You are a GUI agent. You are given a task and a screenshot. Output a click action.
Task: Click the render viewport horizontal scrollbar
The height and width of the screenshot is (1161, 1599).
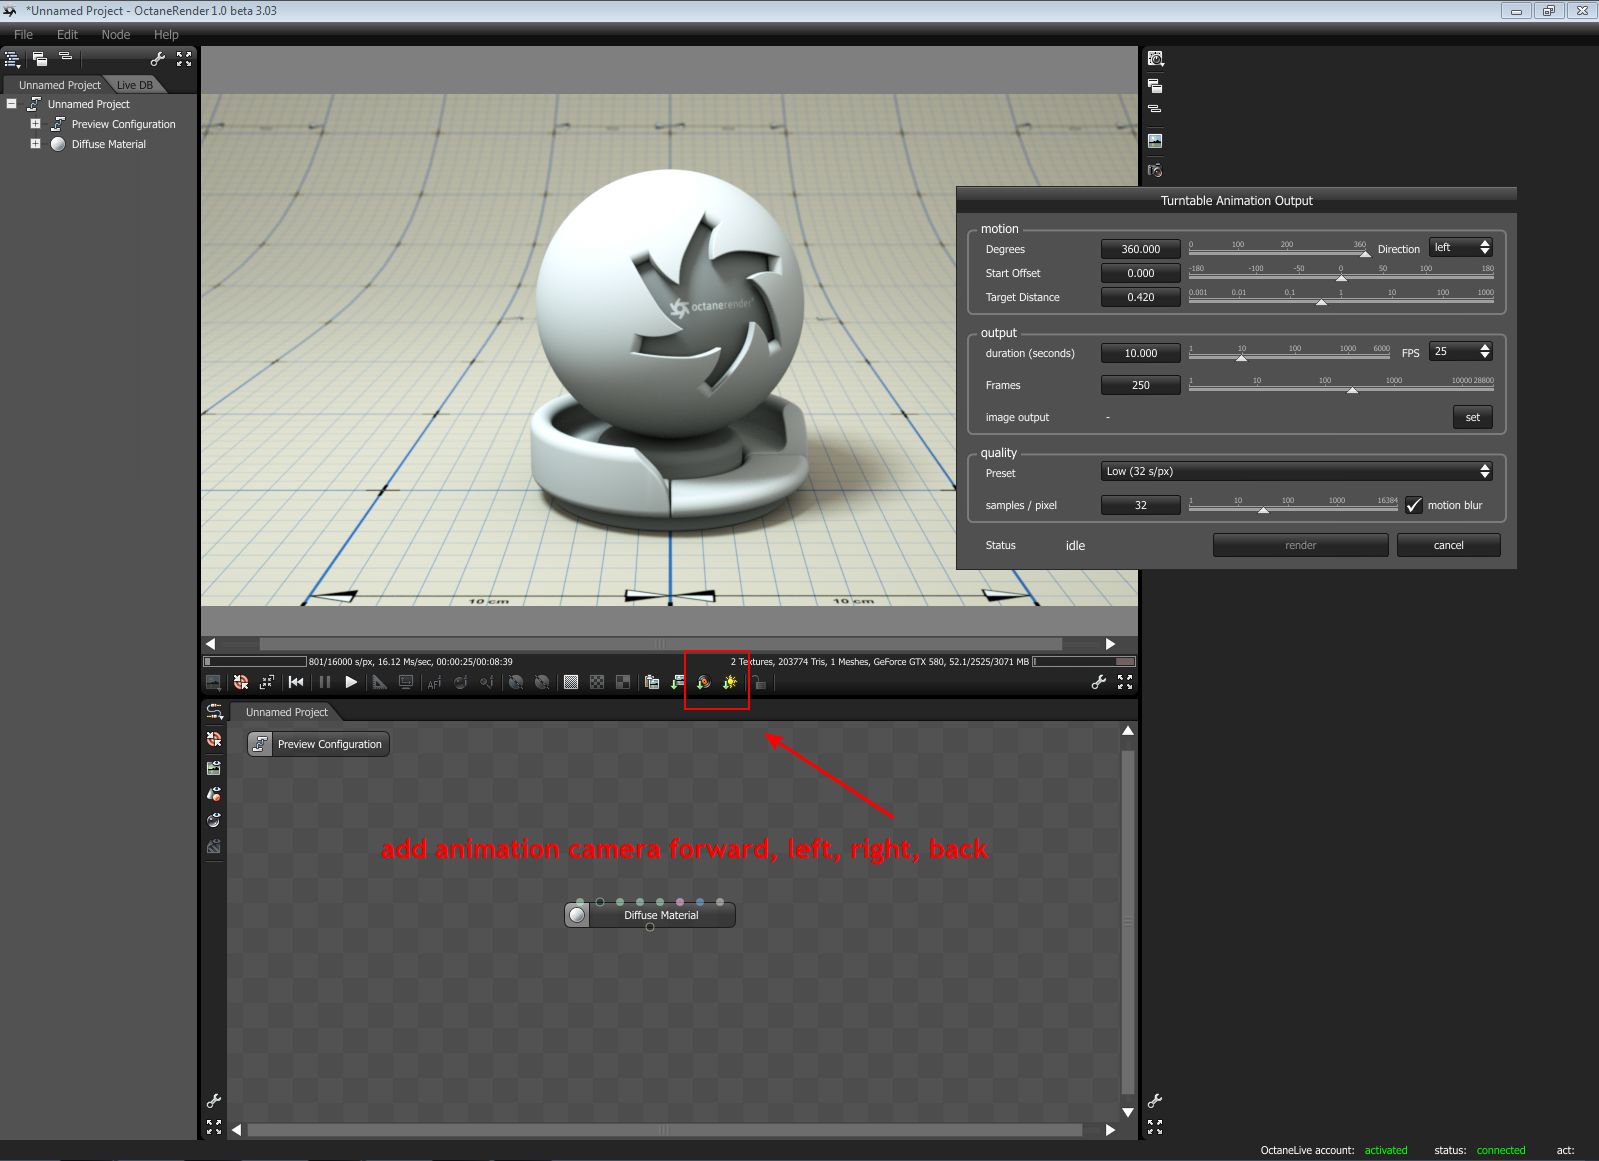(660, 644)
